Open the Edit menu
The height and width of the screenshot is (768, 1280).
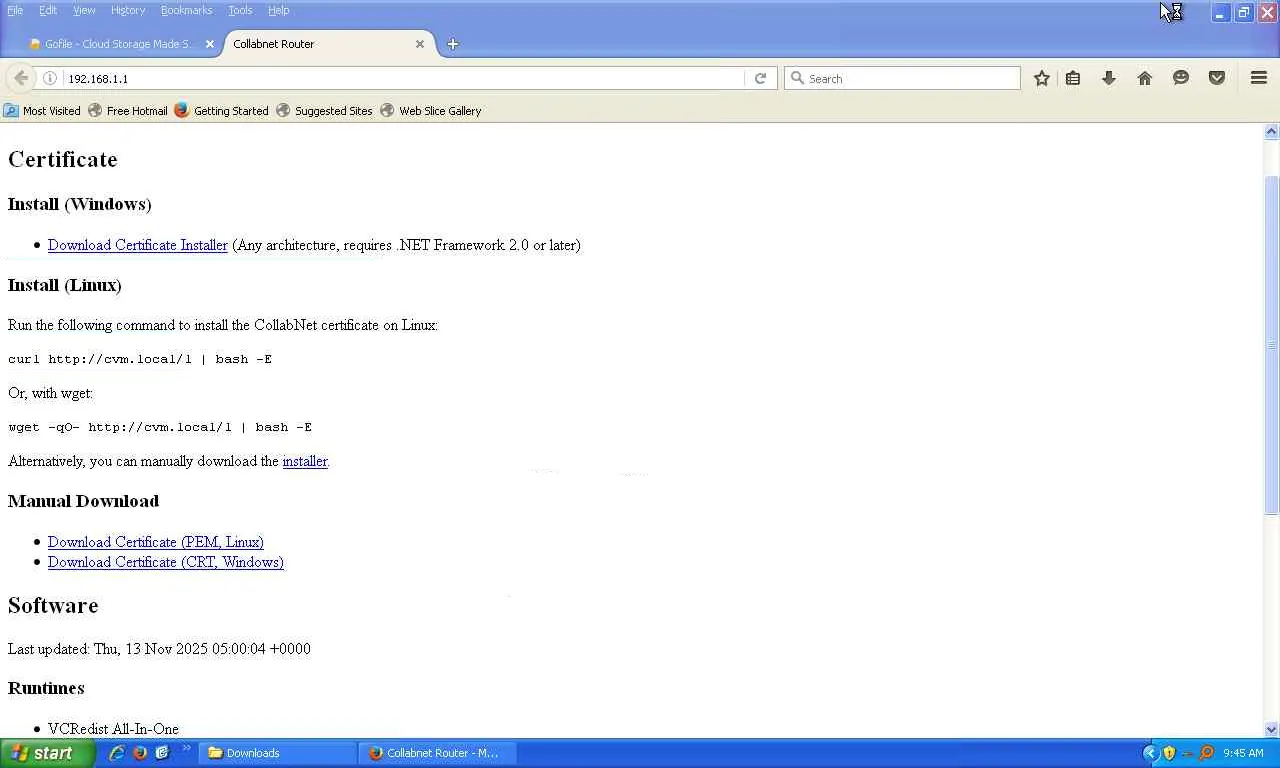tap(48, 10)
